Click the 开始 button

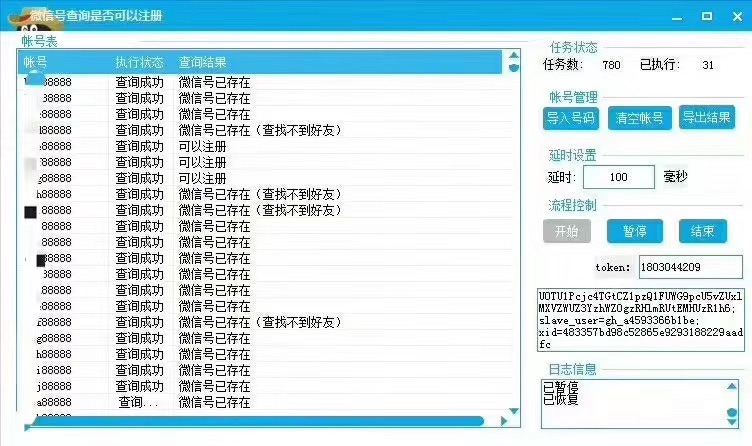pyautogui.click(x=566, y=231)
